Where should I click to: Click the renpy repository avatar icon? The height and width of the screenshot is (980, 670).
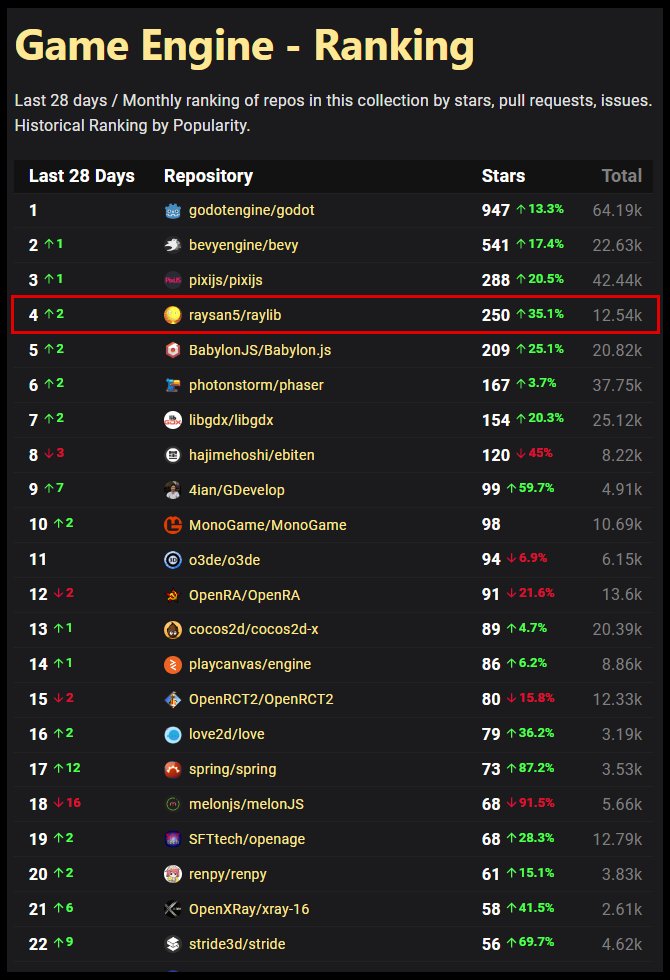(x=172, y=874)
